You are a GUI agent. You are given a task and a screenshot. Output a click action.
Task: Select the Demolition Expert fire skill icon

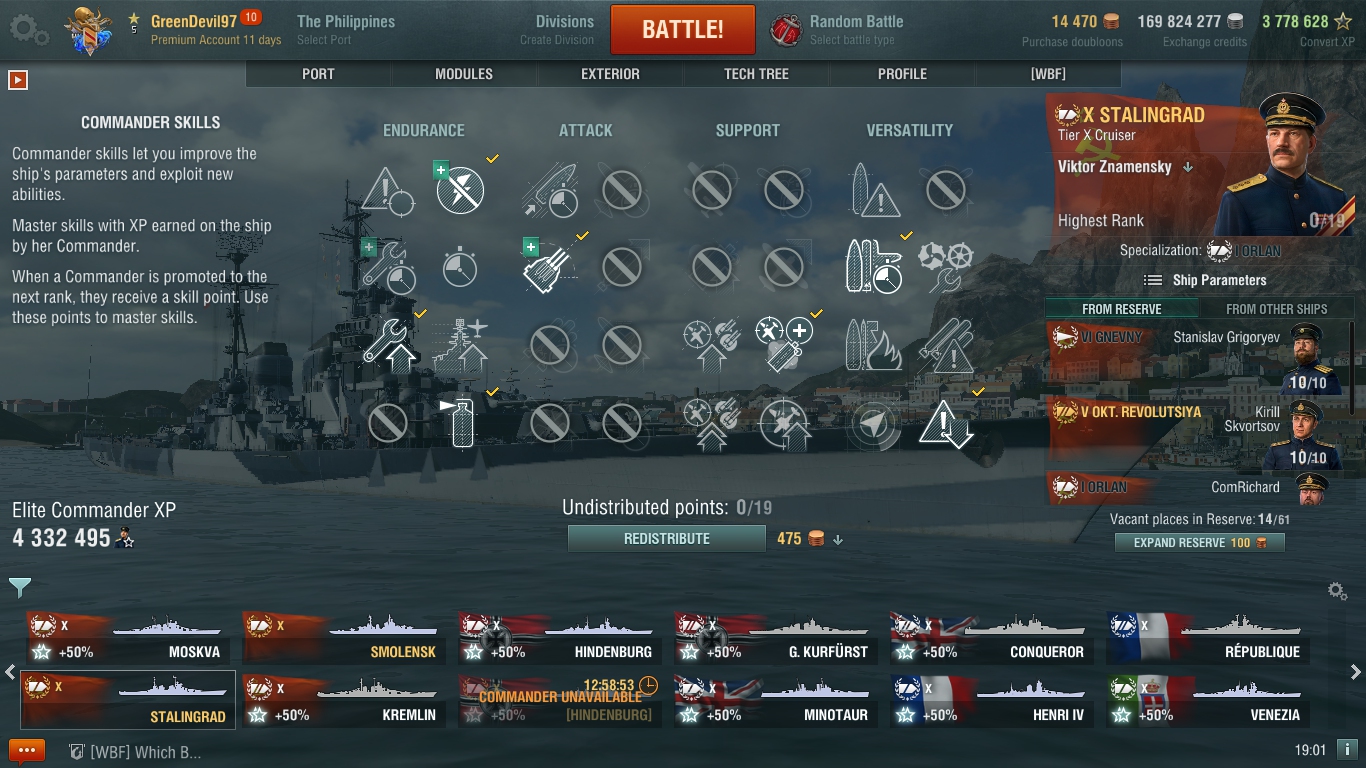tap(874, 343)
